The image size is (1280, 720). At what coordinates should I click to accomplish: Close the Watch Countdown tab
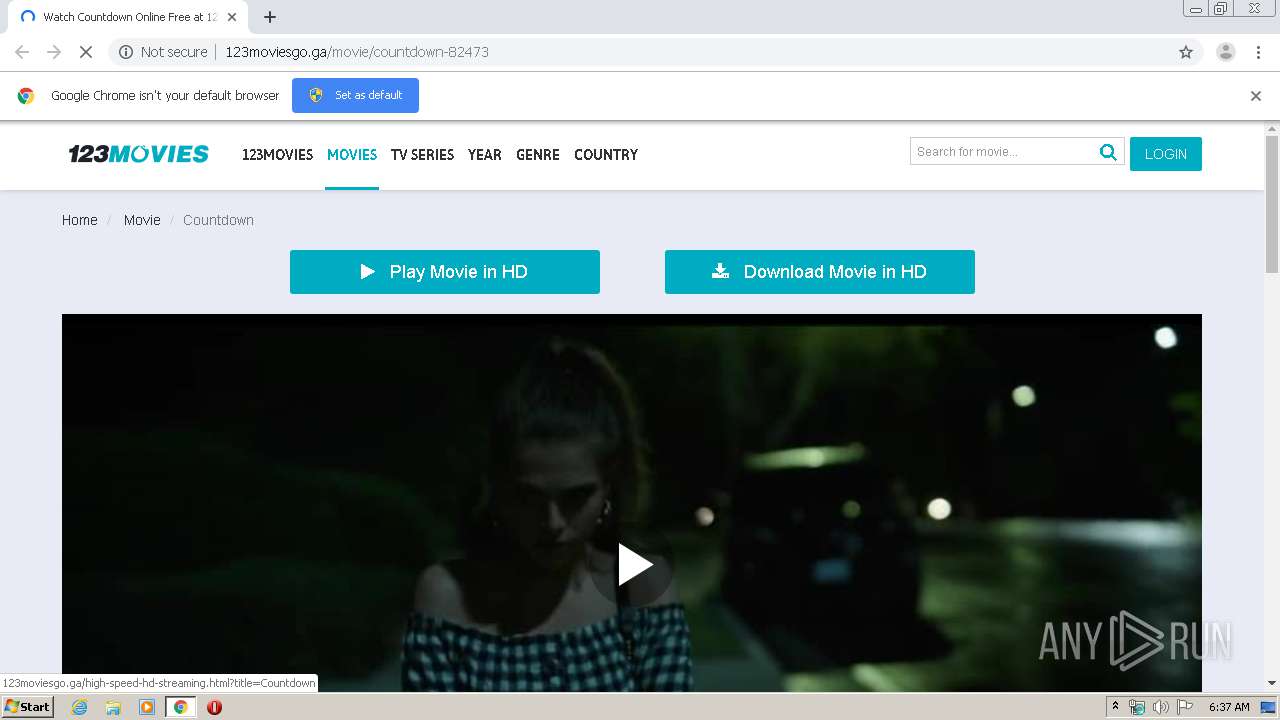(x=232, y=17)
